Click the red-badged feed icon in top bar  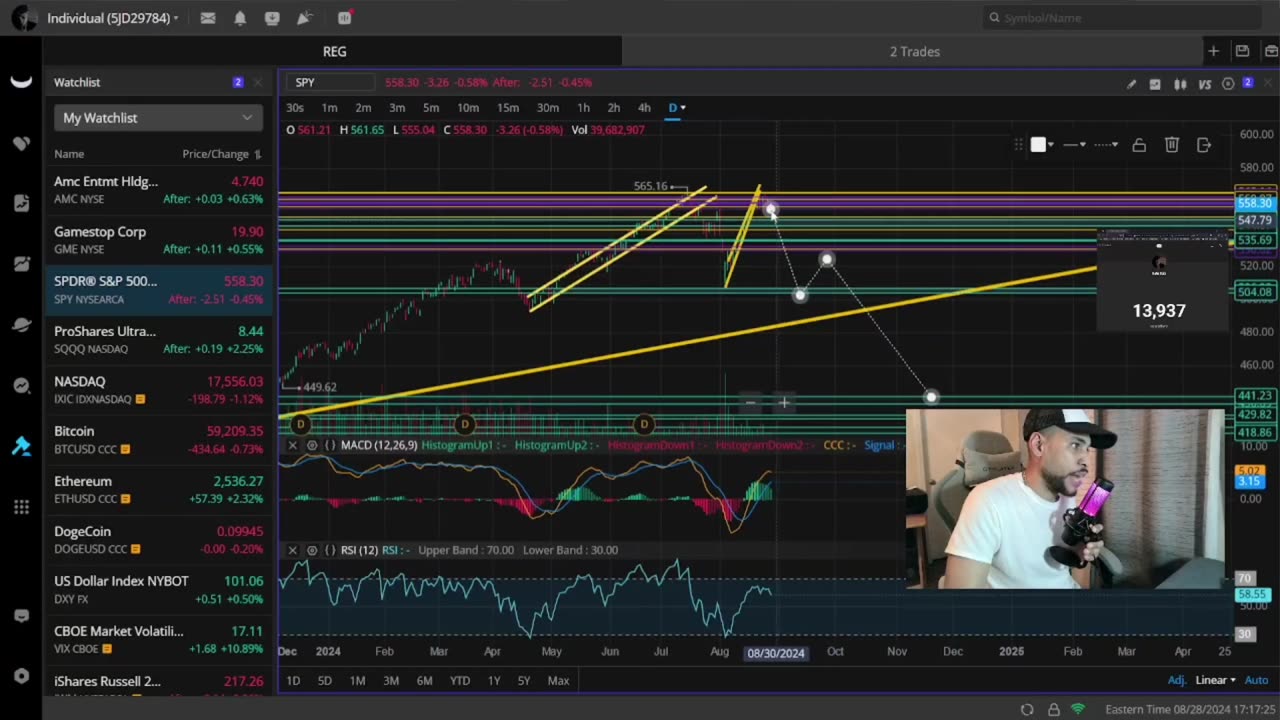345,18
